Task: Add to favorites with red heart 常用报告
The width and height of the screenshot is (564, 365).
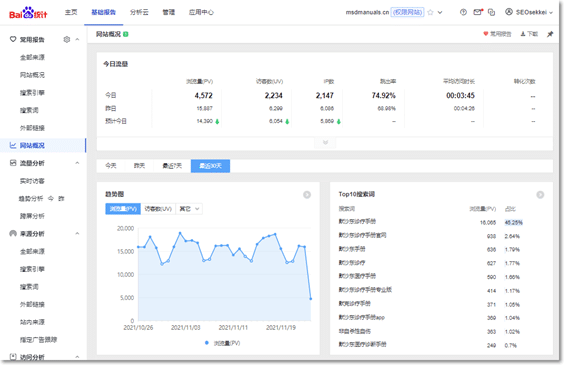Action: click(497, 34)
